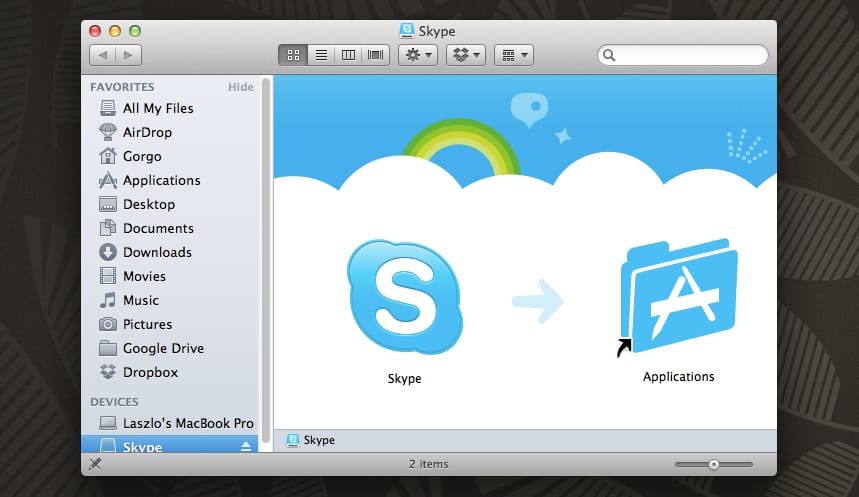Click the Google Drive folder icon
Screen dimensions: 859x497
pos(107,348)
